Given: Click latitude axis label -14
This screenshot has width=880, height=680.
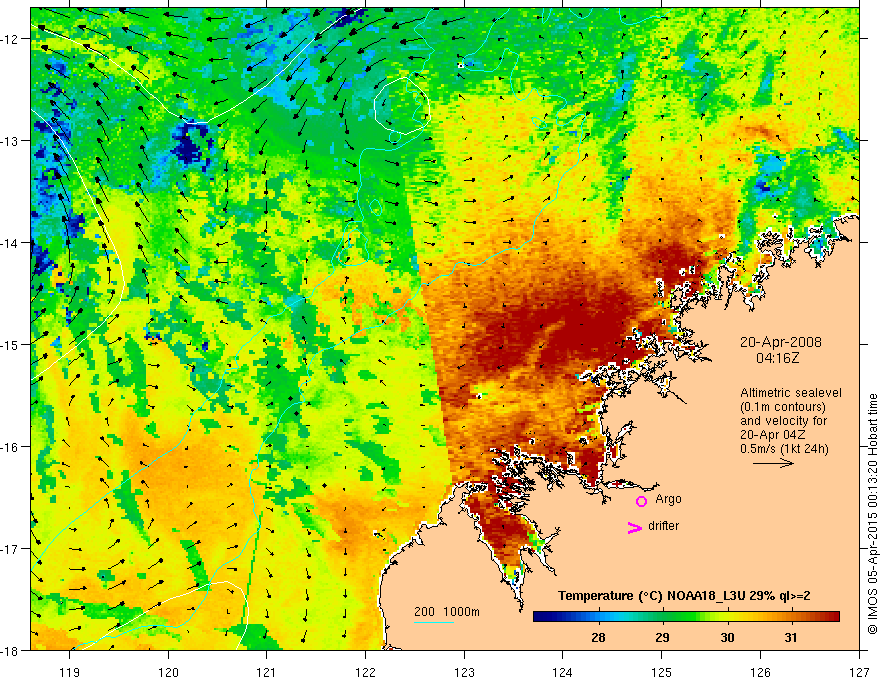Looking at the screenshot, I should (x=9, y=243).
